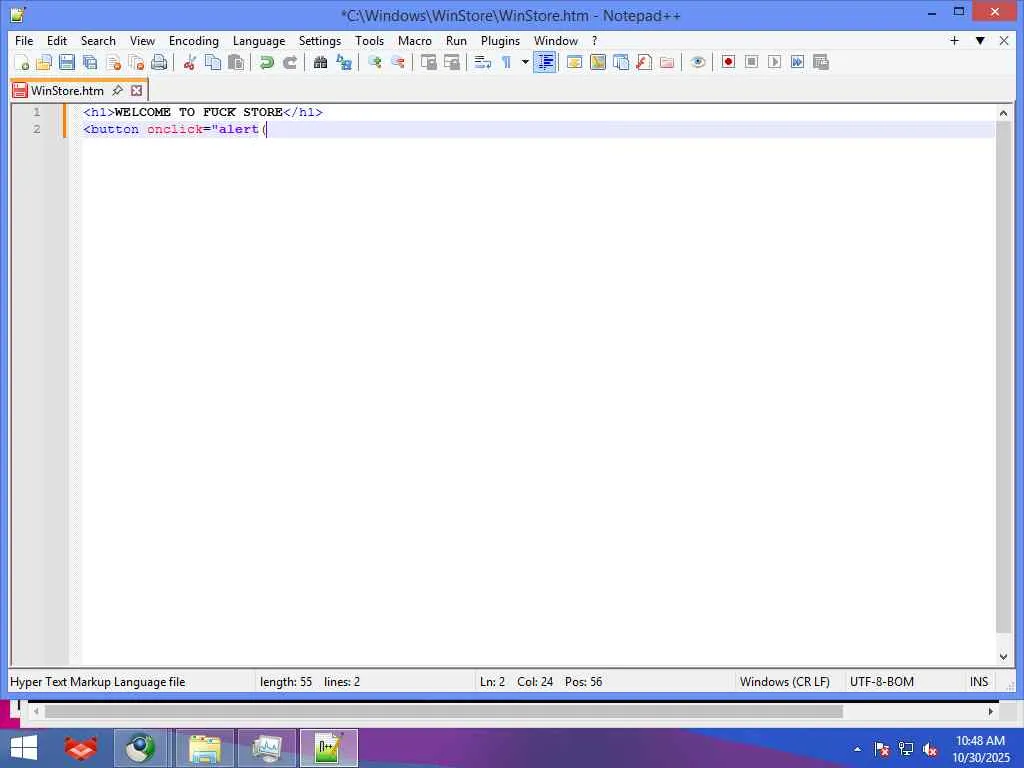Open the Settings menu
Image resolution: width=1024 pixels, height=768 pixels.
click(320, 40)
